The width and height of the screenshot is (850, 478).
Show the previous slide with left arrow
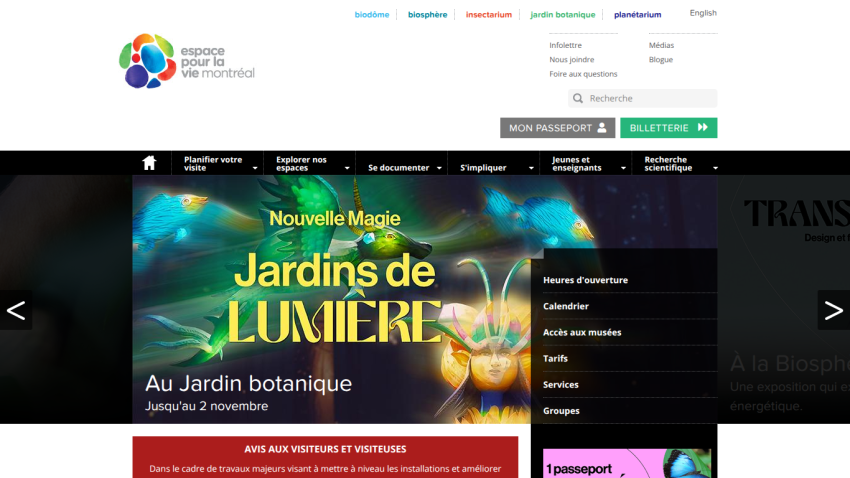pos(16,310)
